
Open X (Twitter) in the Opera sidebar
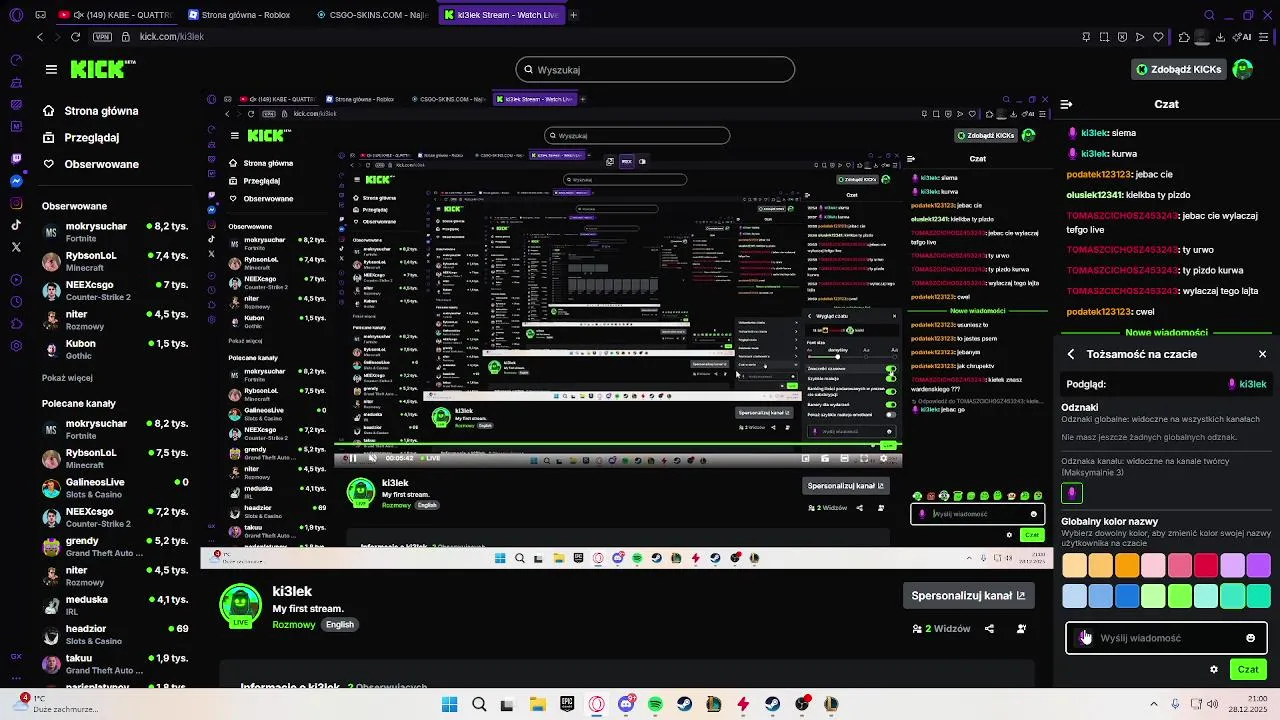pos(16,247)
